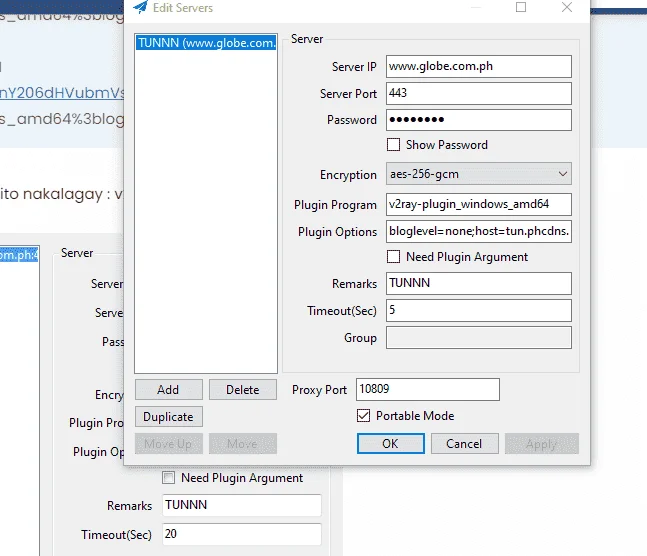Click the Proxy Port field showing 10809
647x556 pixels.
pyautogui.click(x=428, y=389)
